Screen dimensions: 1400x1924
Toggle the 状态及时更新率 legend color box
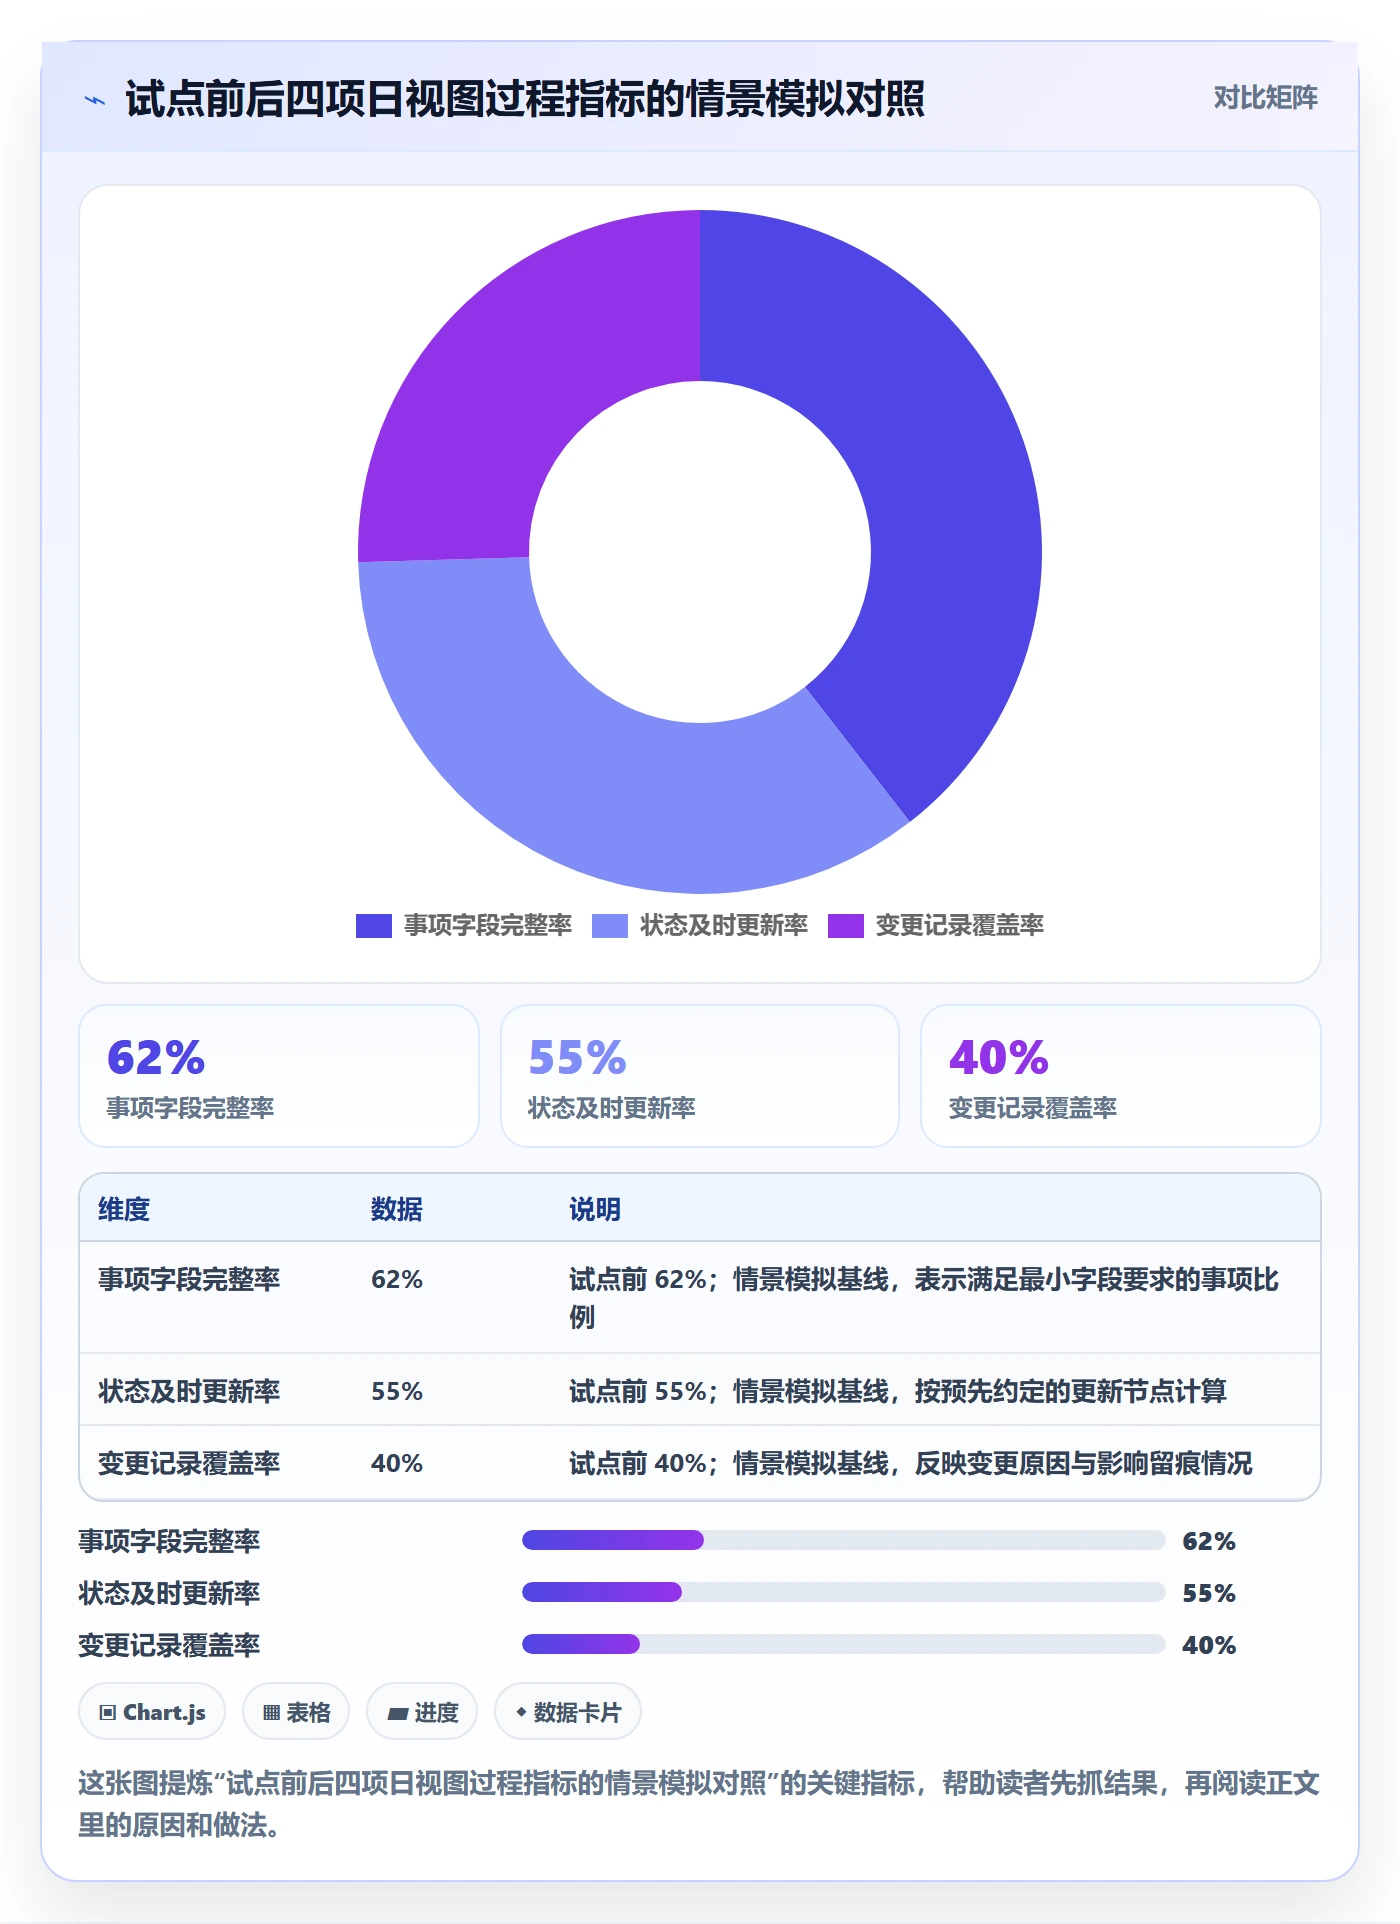(610, 926)
